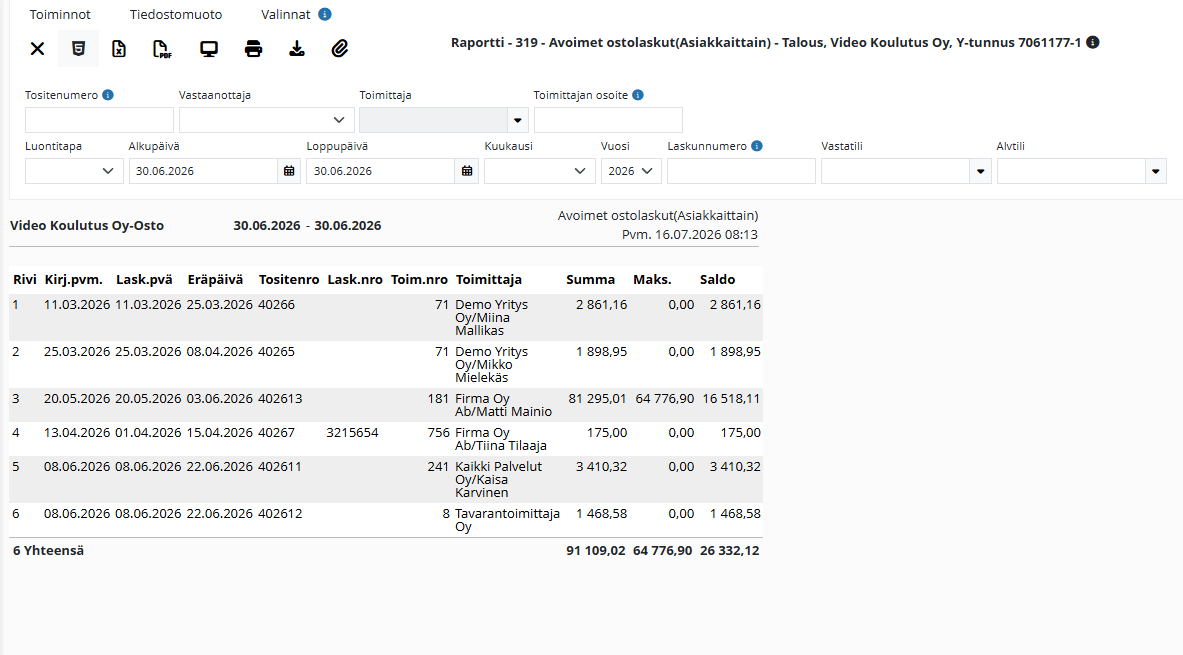Print the report using printer icon

point(254,49)
